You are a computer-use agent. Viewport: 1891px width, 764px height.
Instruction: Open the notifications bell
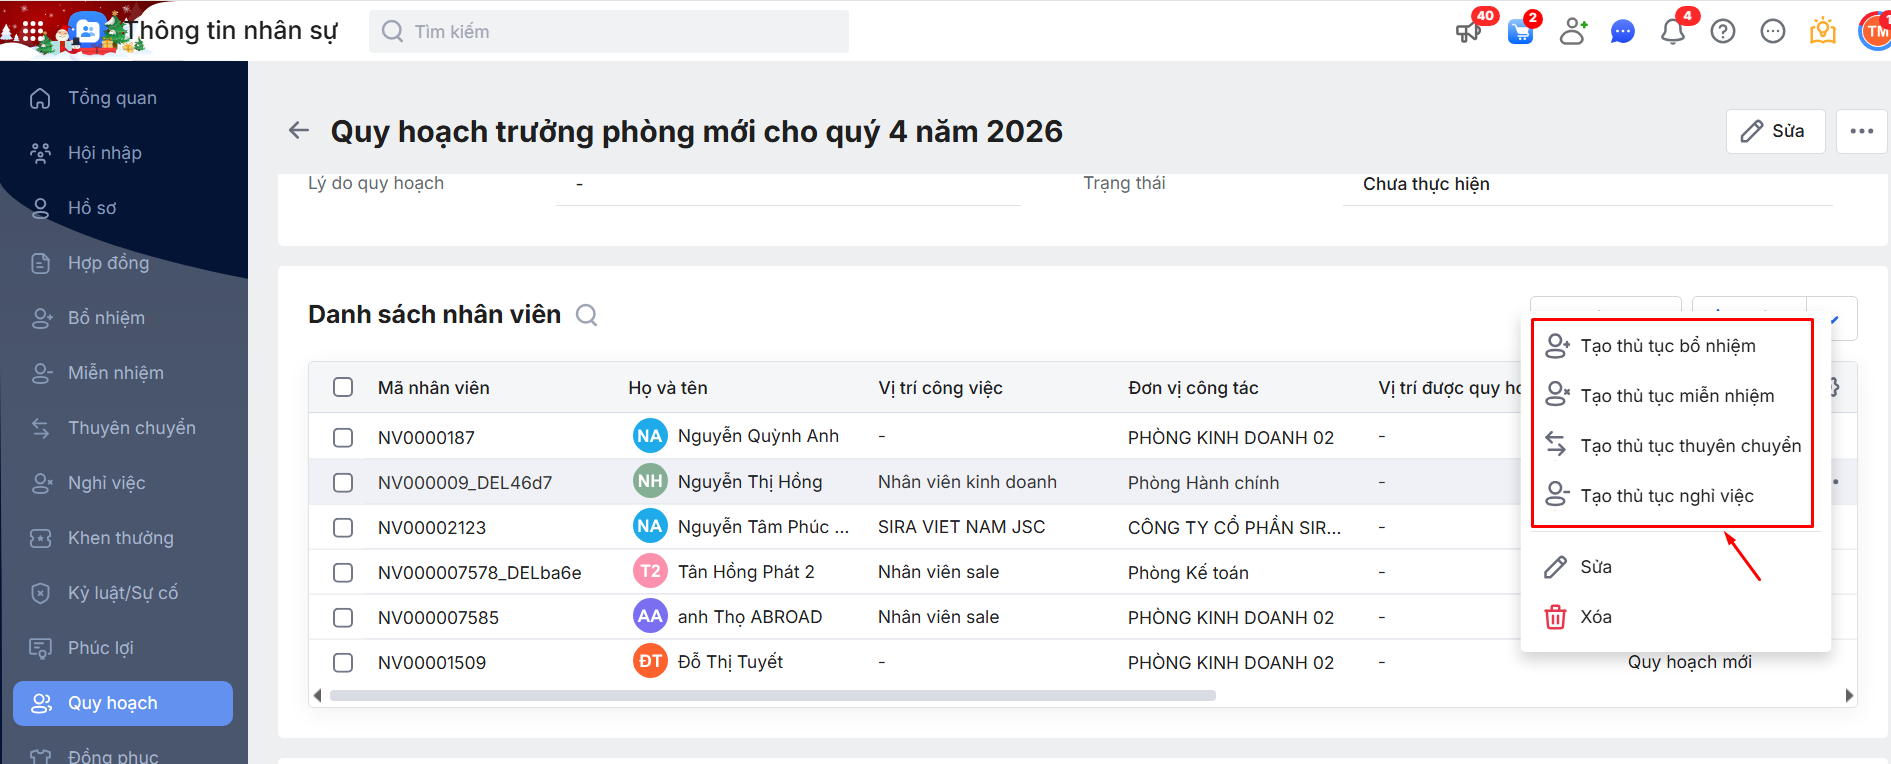1672,32
